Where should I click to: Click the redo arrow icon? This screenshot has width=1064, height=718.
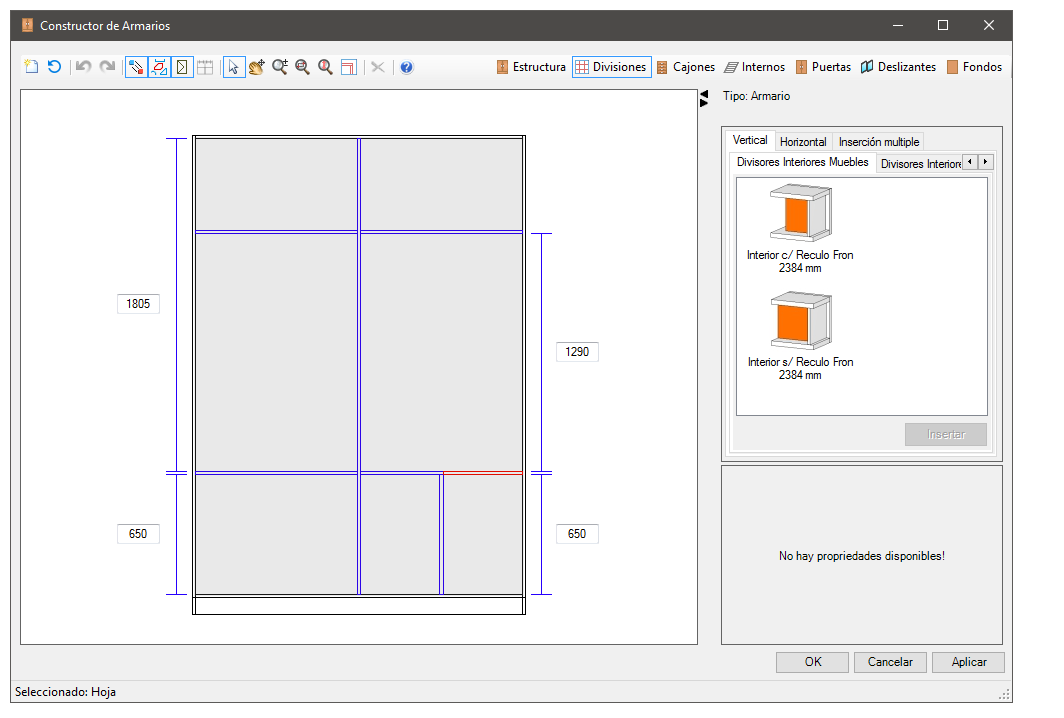[x=107, y=67]
